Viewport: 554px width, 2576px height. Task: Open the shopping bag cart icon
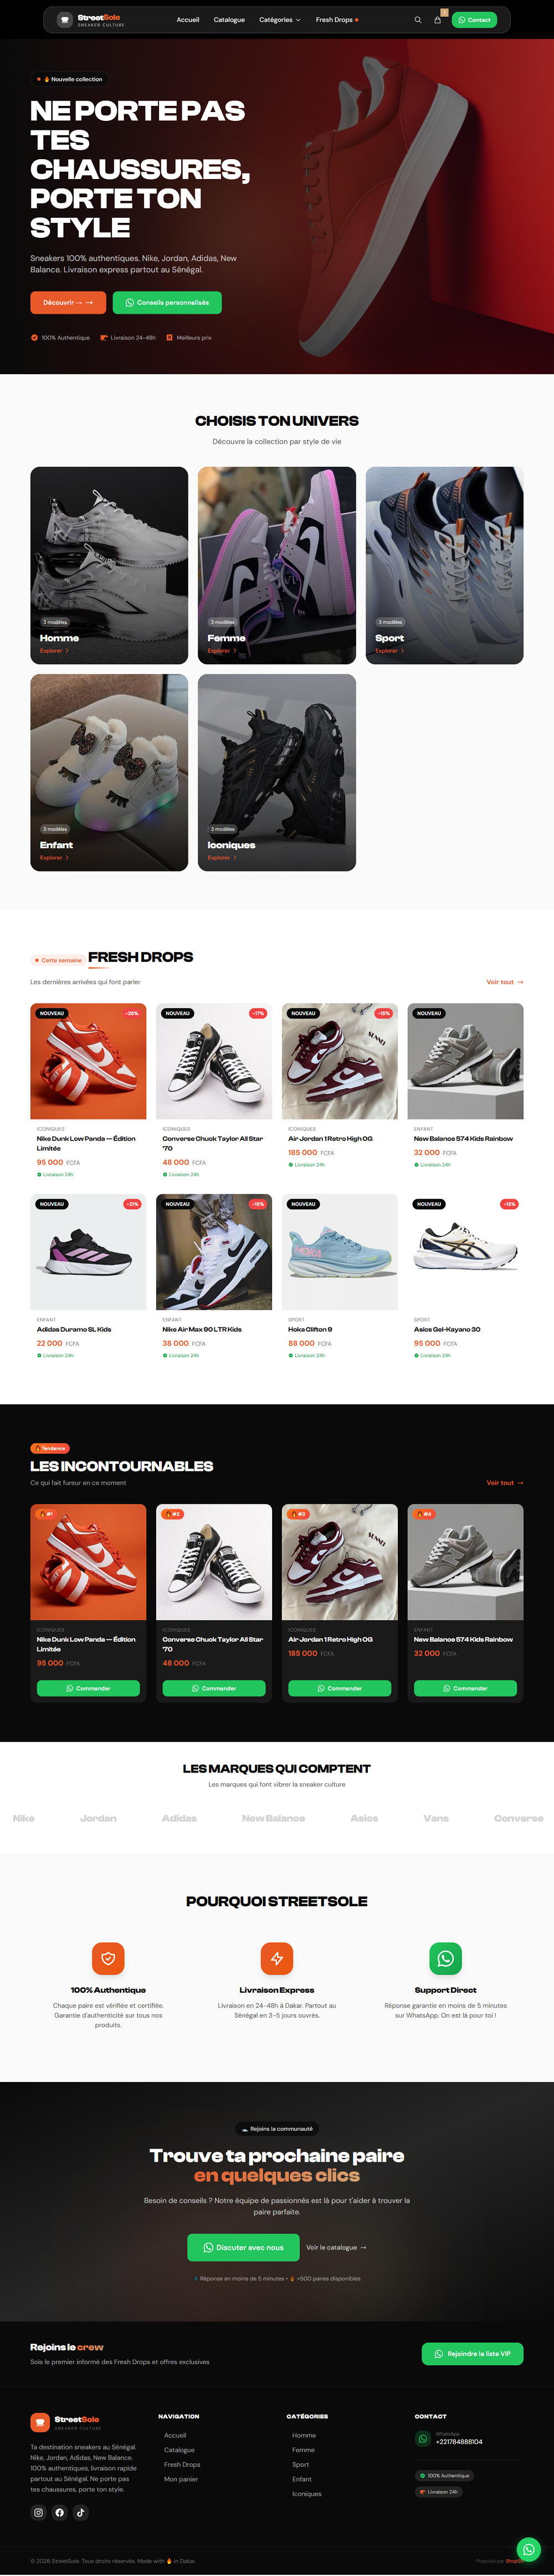point(437,20)
